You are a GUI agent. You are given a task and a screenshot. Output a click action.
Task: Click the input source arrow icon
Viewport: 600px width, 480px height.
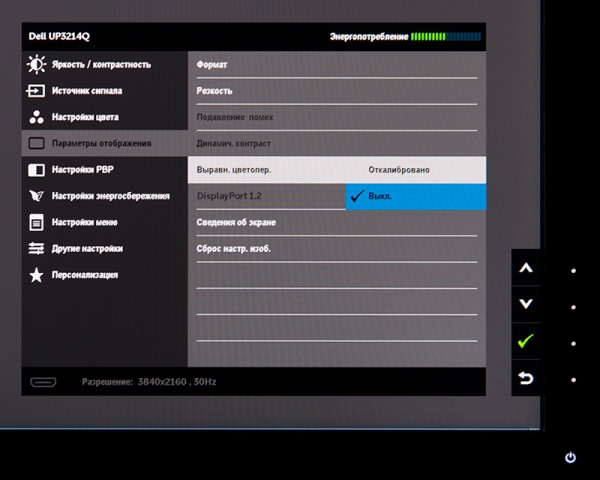click(36, 91)
